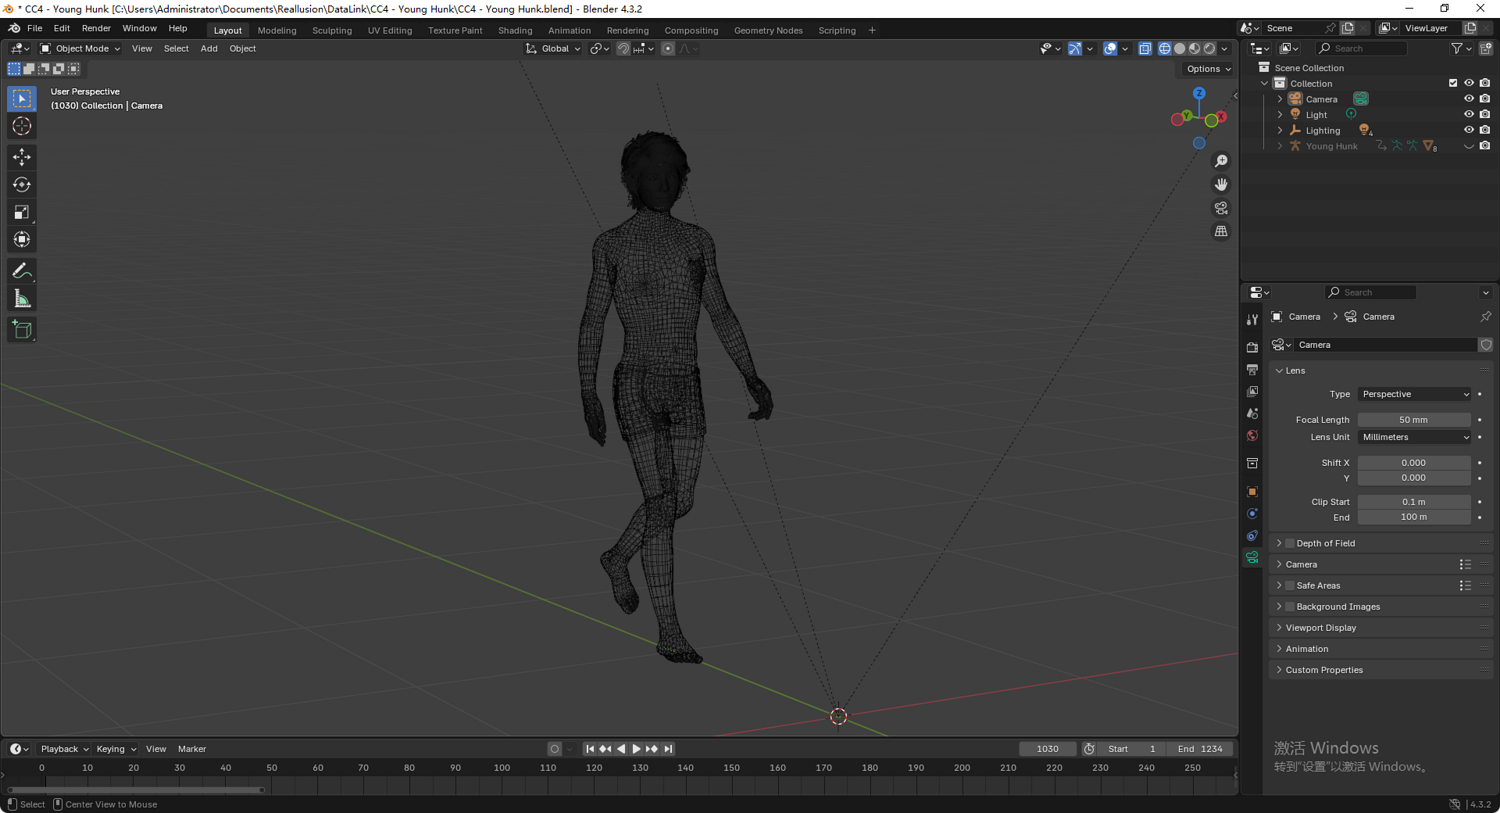The width and height of the screenshot is (1500, 813).
Task: Switch to solid viewport shading
Action: point(1180,48)
